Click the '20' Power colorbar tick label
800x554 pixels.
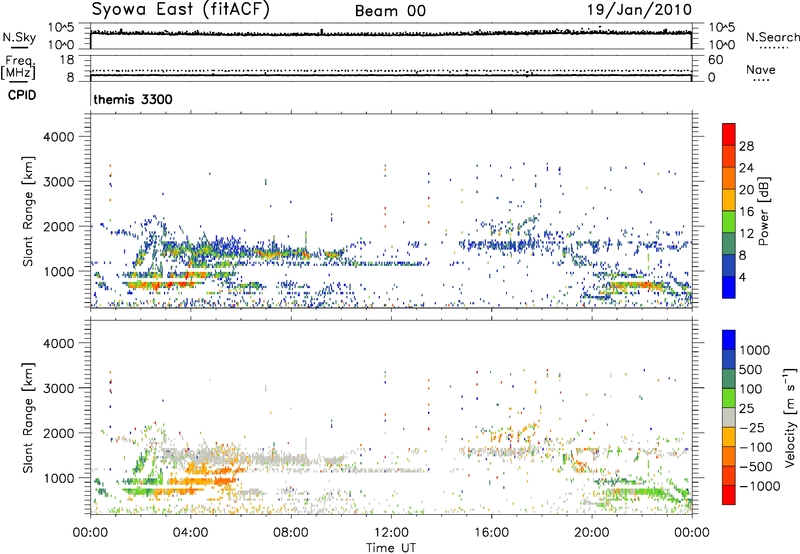tap(746, 190)
